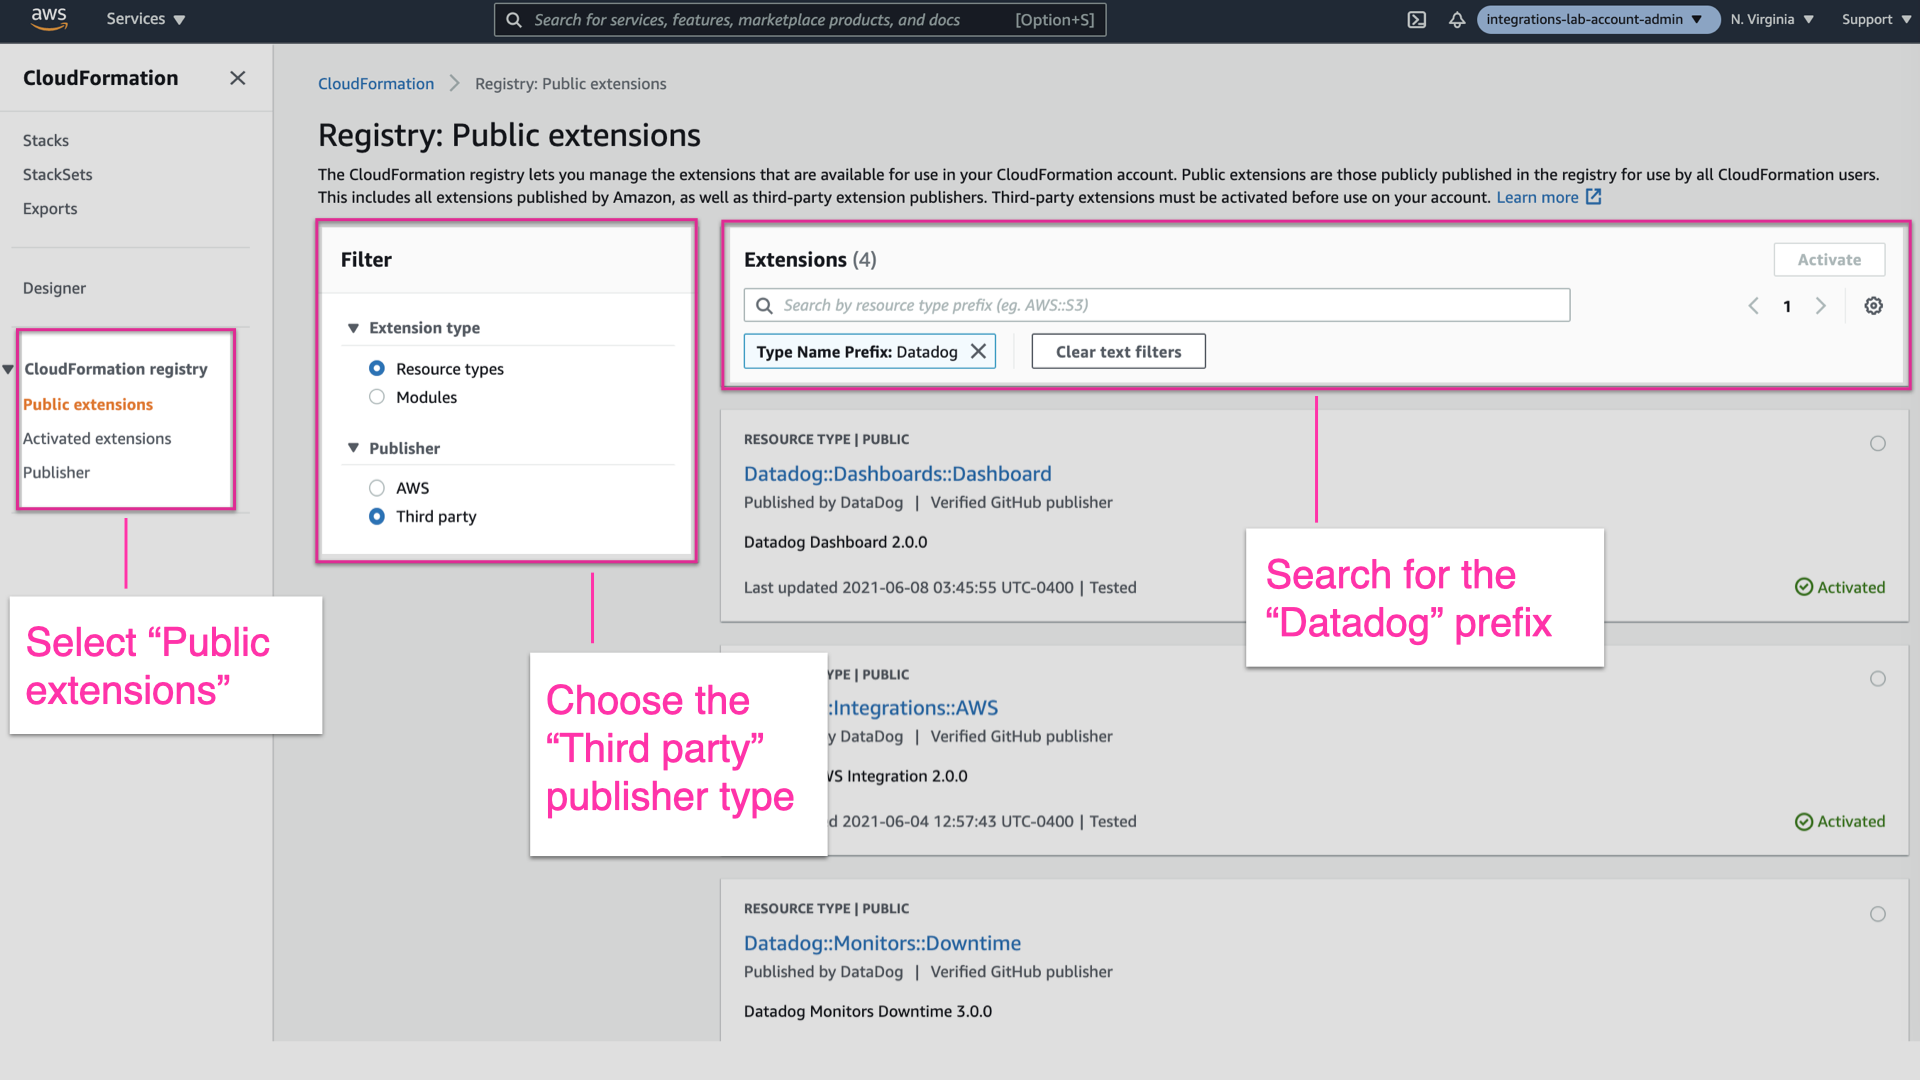This screenshot has height=1080, width=1920.
Task: Click the Clear text filters button
Action: [1118, 351]
